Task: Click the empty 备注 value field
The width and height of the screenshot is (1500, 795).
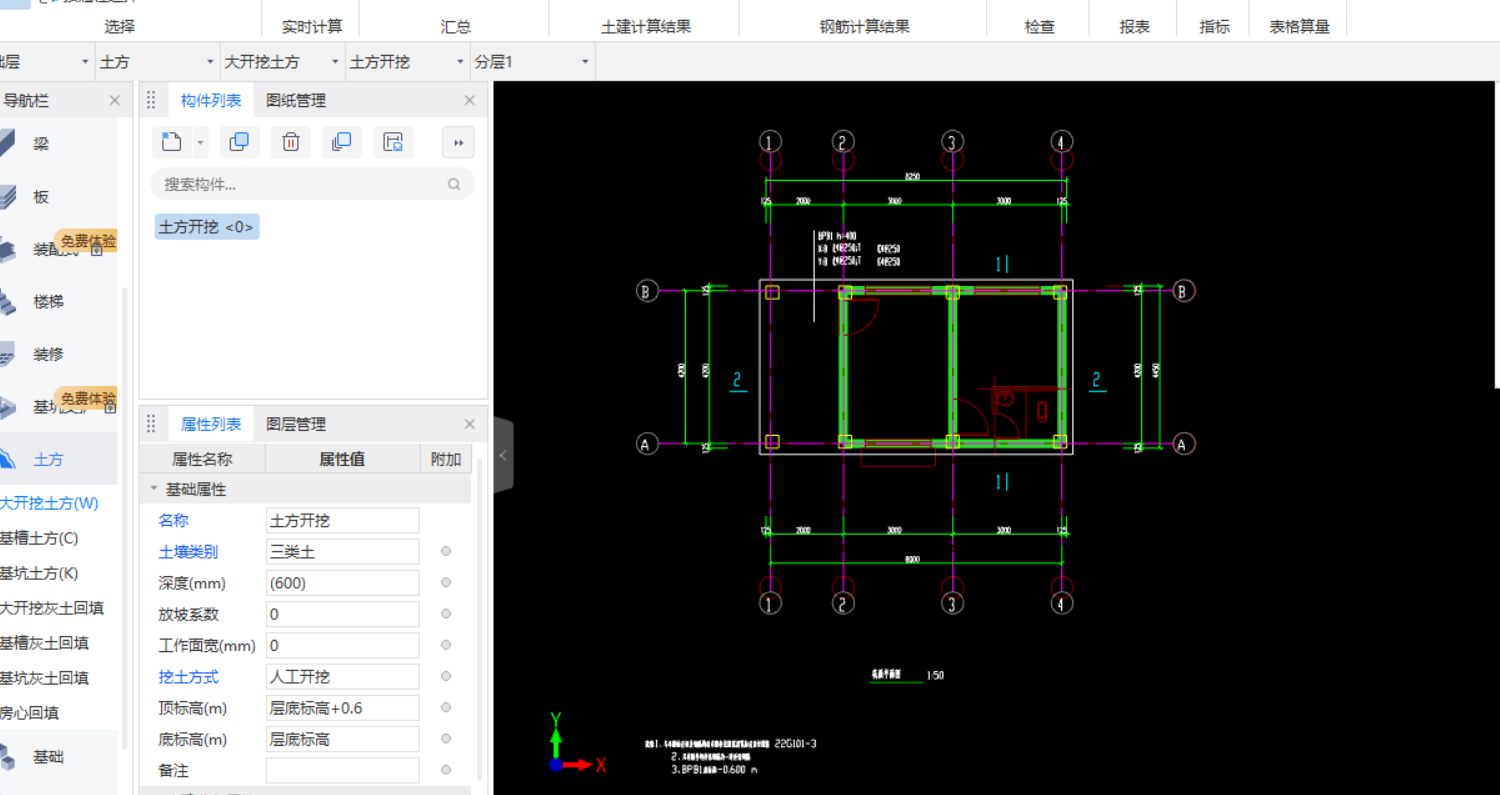Action: pos(342,770)
